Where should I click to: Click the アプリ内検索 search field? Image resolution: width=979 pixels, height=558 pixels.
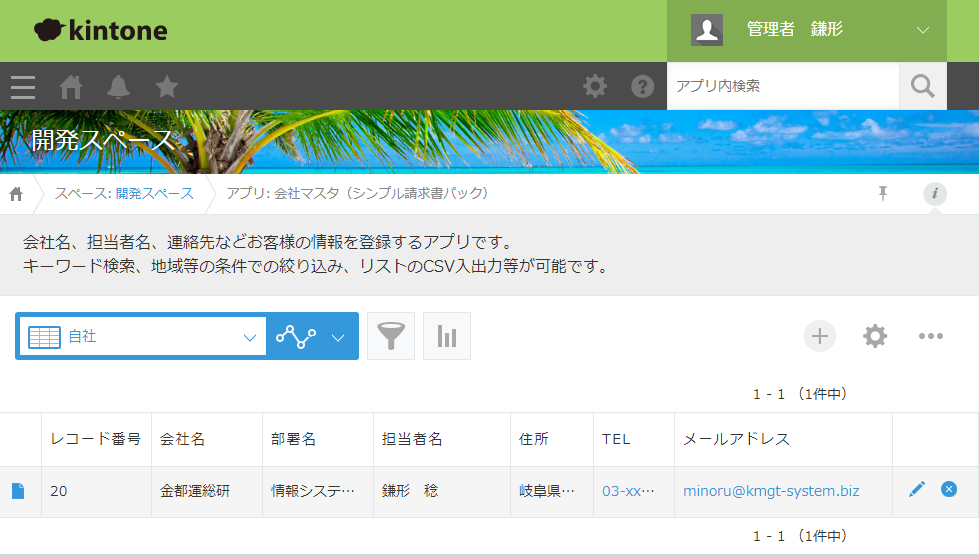click(783, 86)
